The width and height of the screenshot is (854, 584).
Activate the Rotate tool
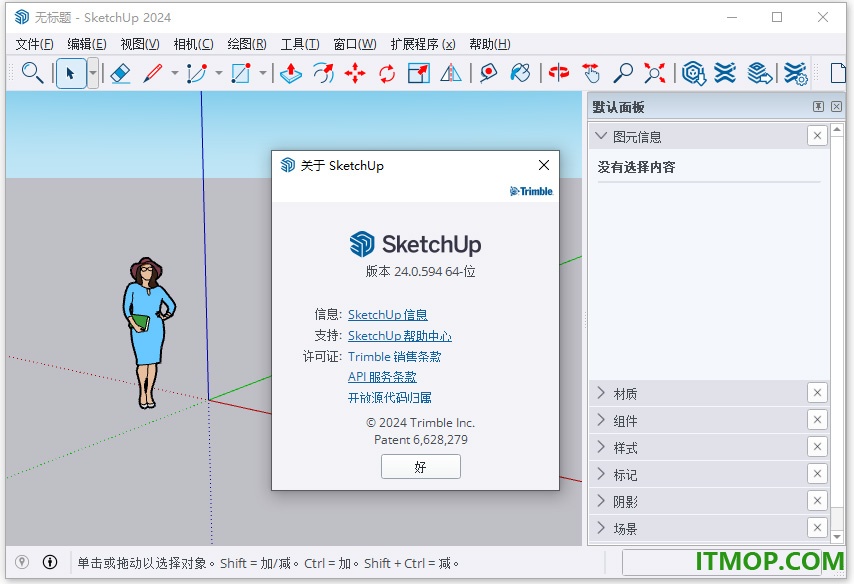[387, 73]
